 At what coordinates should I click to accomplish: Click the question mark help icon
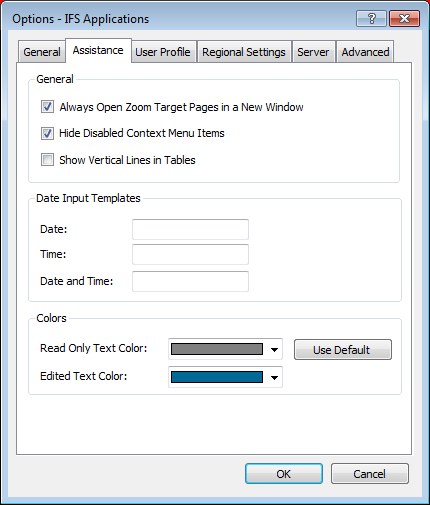[371, 18]
